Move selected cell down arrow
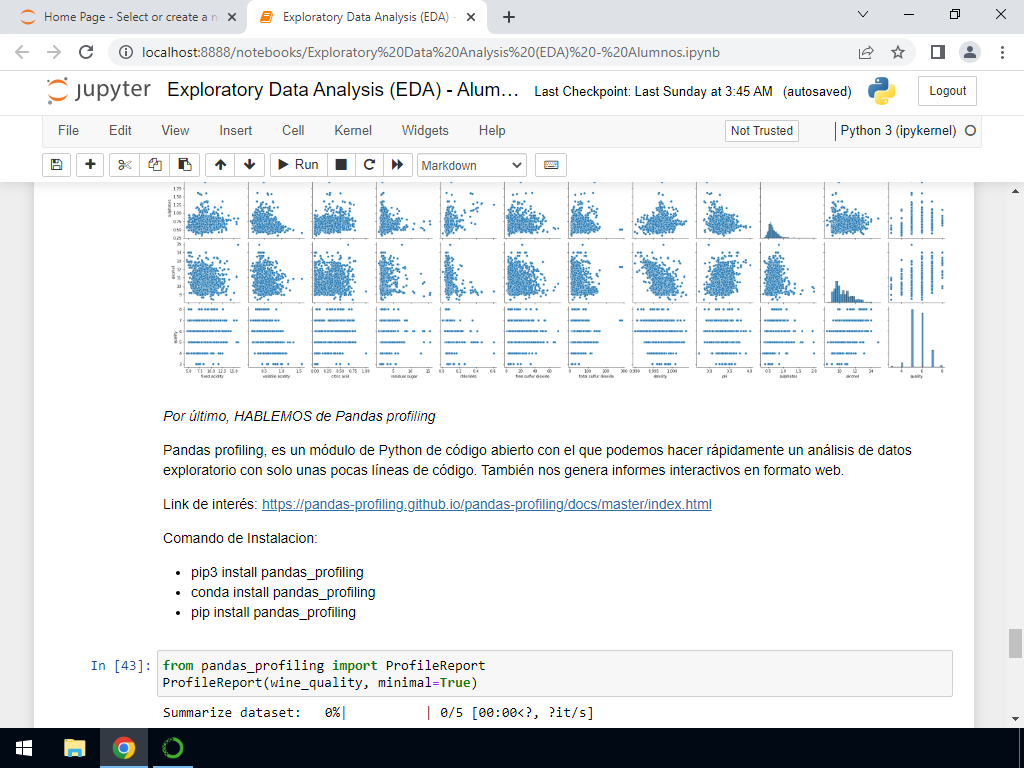Viewport: 1024px width, 768px height. click(x=249, y=165)
